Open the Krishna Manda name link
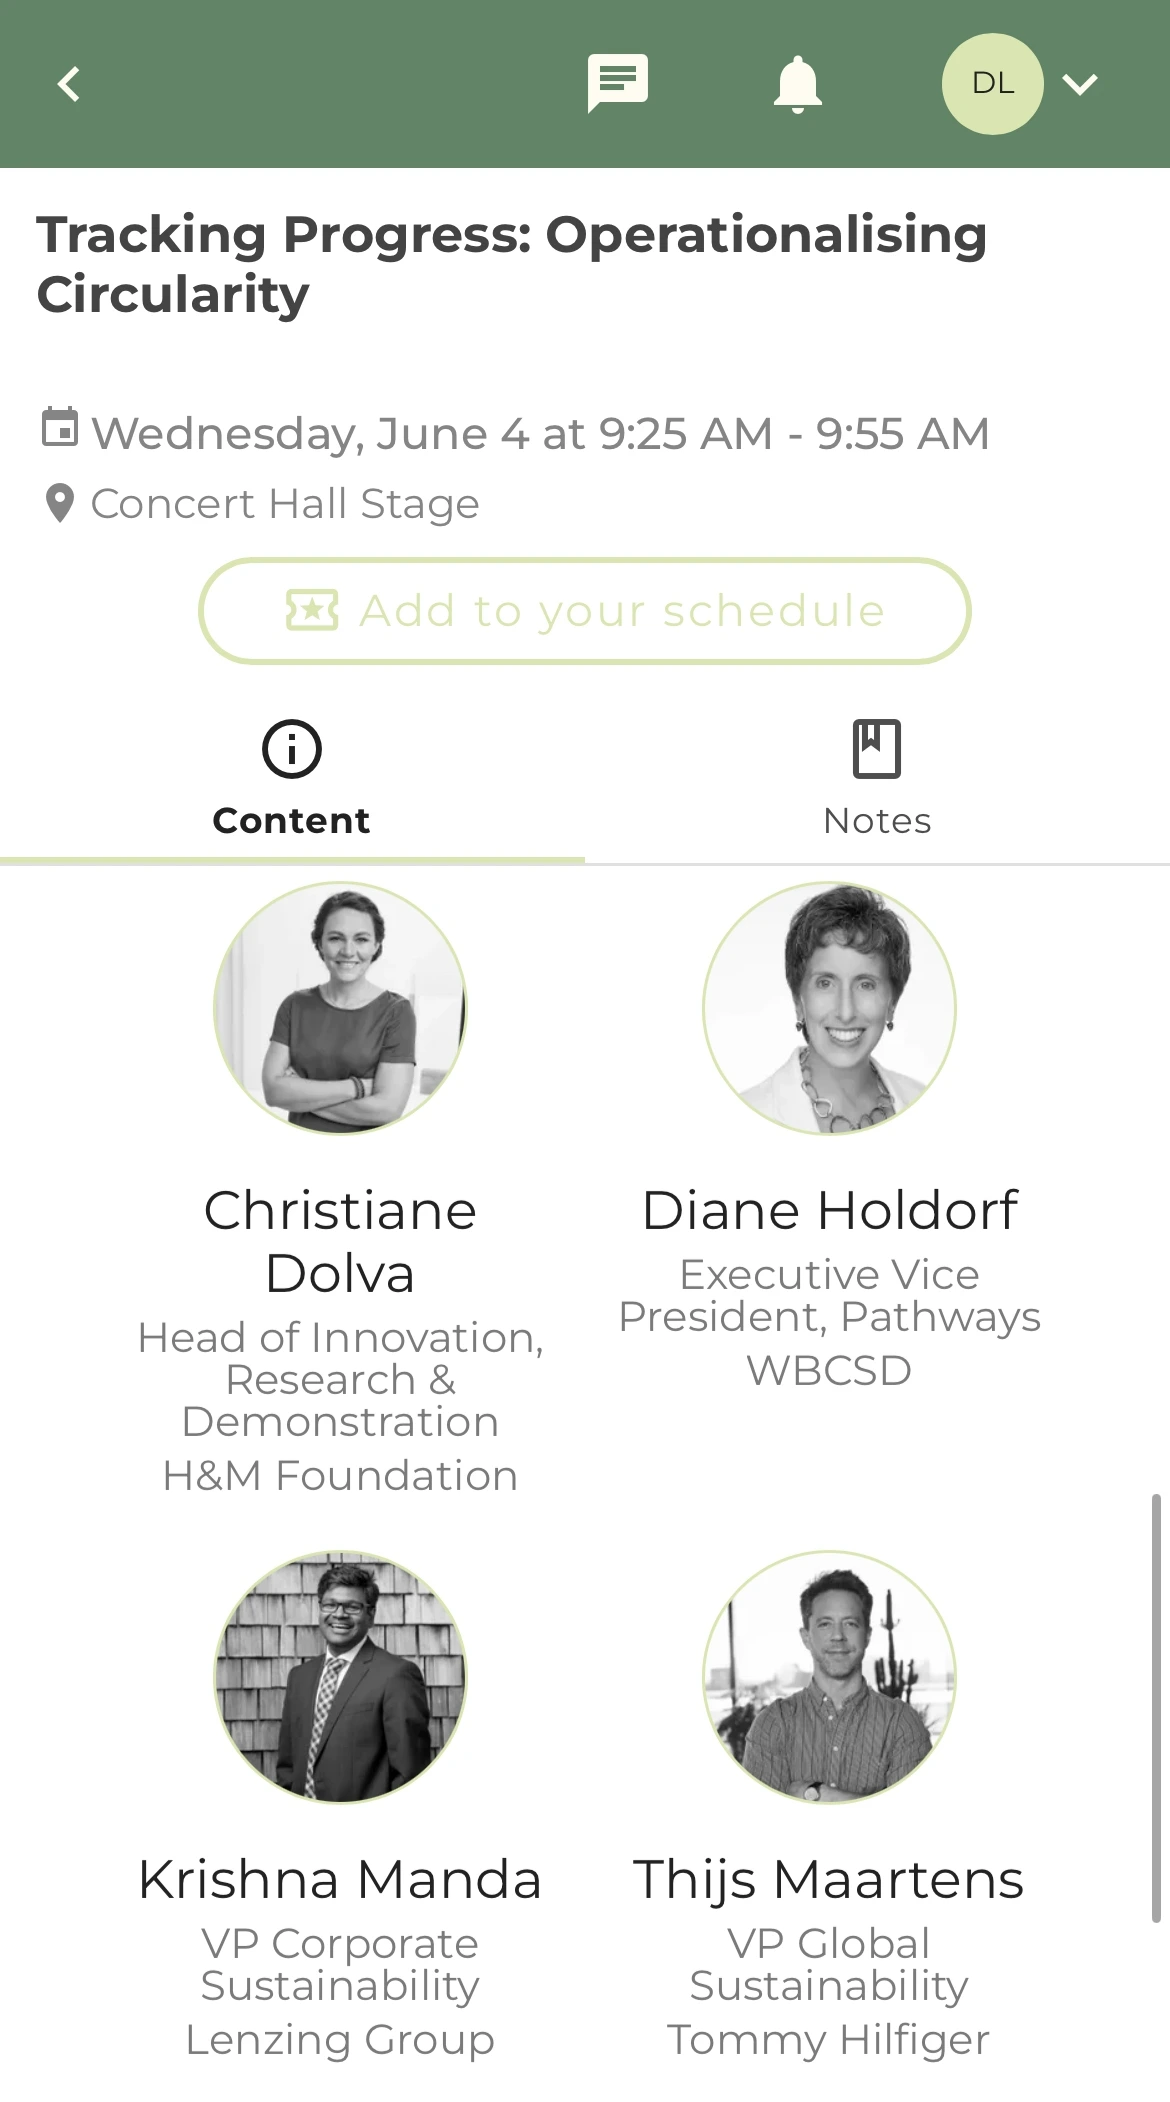This screenshot has height=2102, width=1170. [340, 1880]
